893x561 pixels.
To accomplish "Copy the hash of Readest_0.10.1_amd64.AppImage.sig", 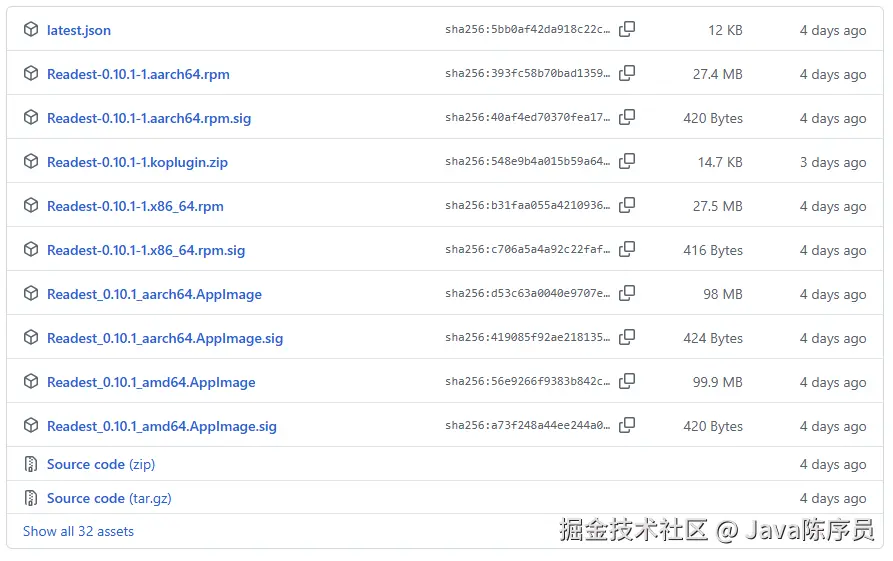I will [627, 425].
